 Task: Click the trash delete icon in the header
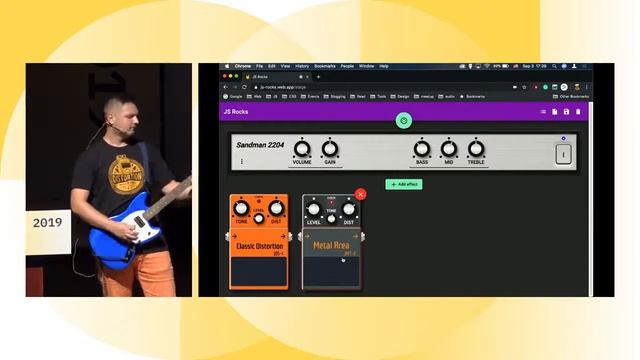pyautogui.click(x=578, y=112)
